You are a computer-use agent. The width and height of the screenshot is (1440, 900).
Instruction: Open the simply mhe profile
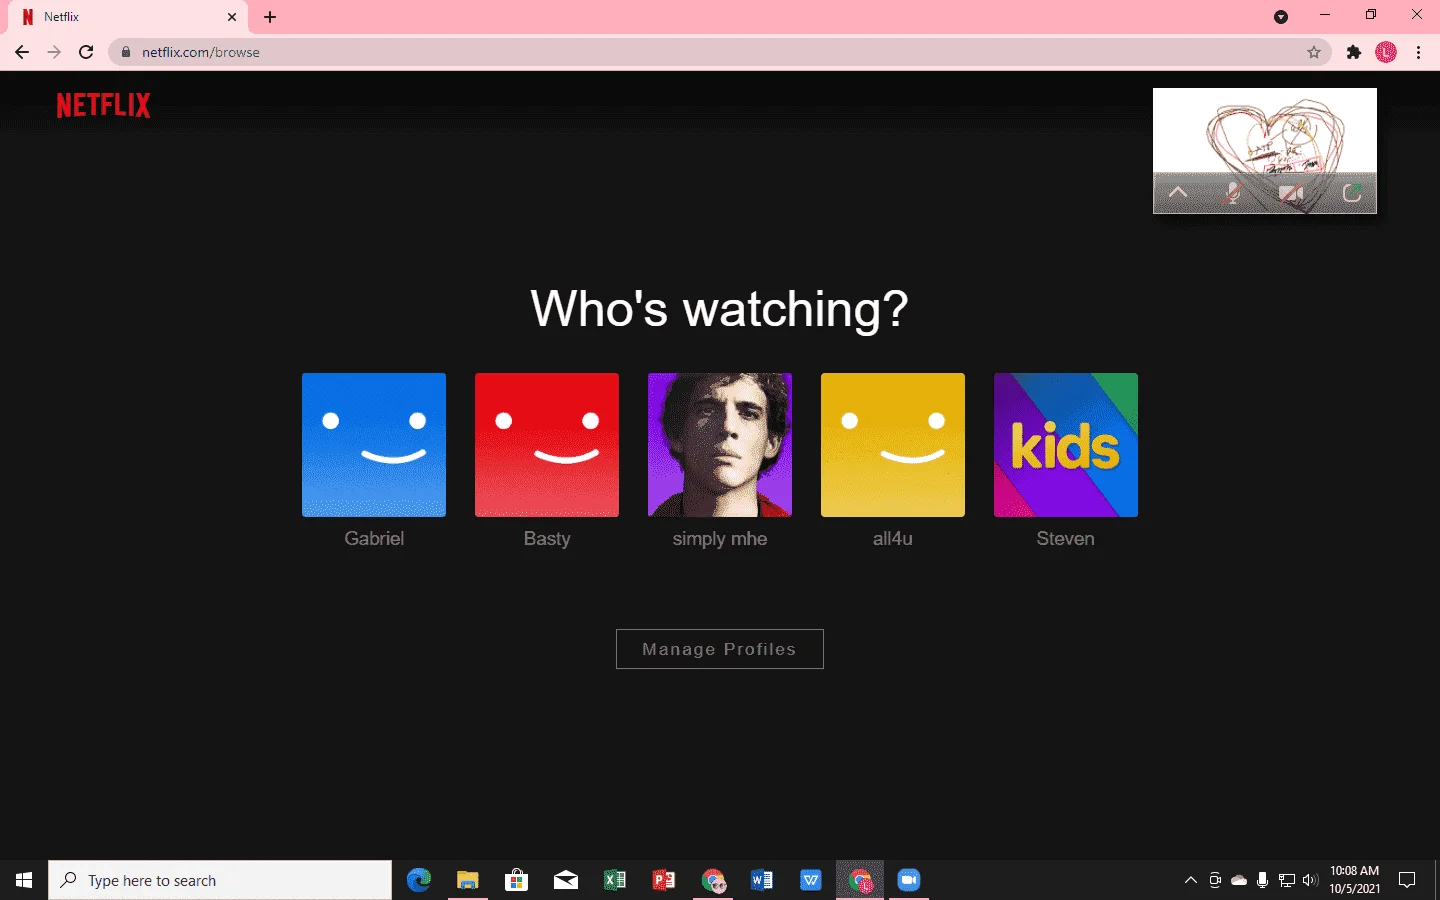[720, 445]
